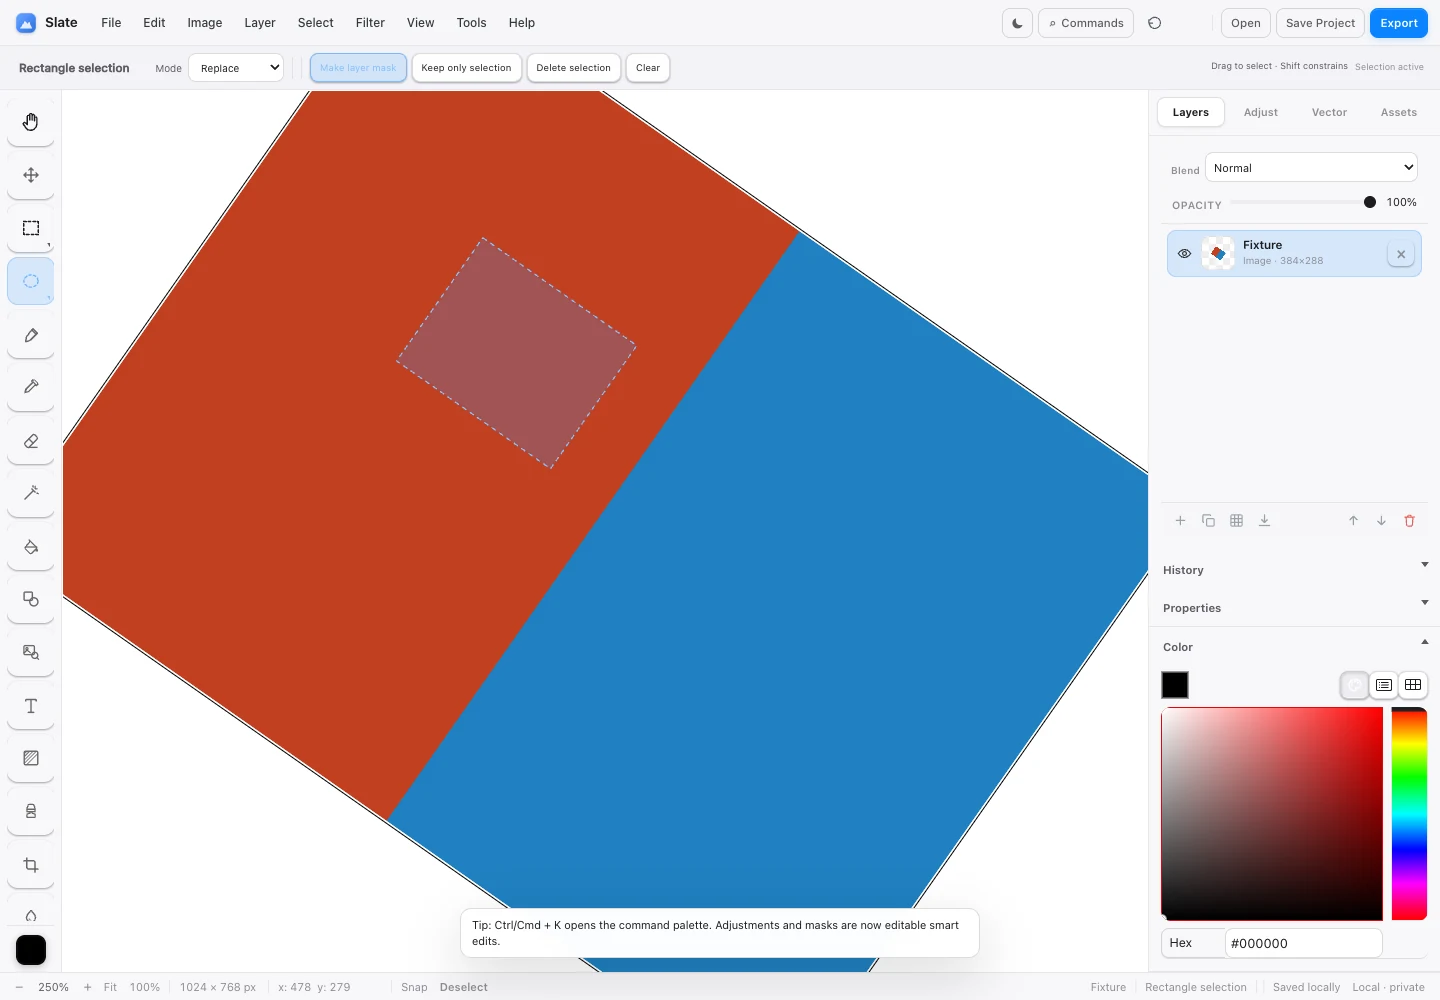Toggle dark mode with moon icon

click(1017, 23)
